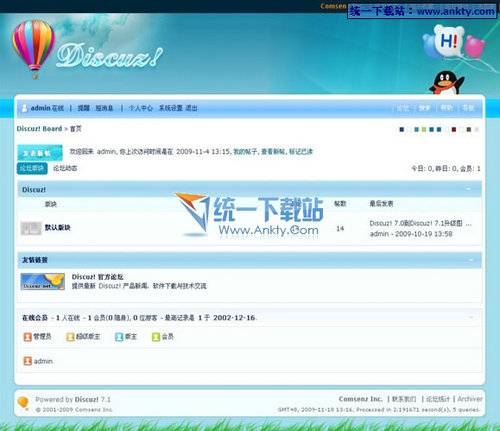Screen dimensions: 500x431
Task: Open 搜索 in the right navbar
Action: point(425,108)
